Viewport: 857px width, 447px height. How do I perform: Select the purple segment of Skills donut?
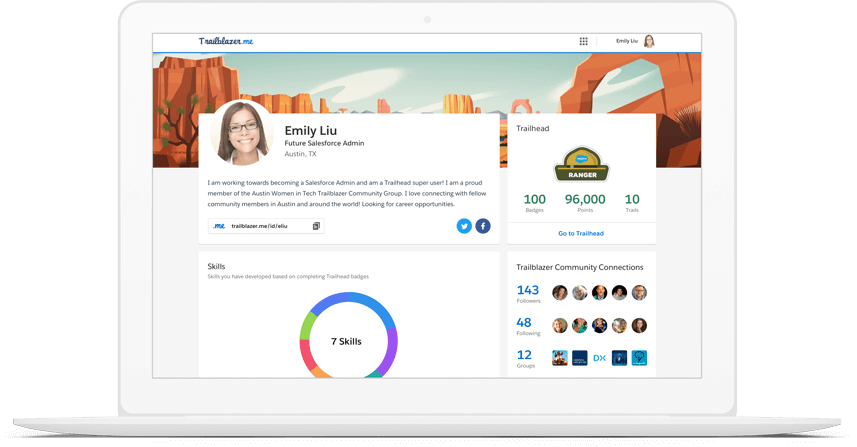tap(390, 350)
